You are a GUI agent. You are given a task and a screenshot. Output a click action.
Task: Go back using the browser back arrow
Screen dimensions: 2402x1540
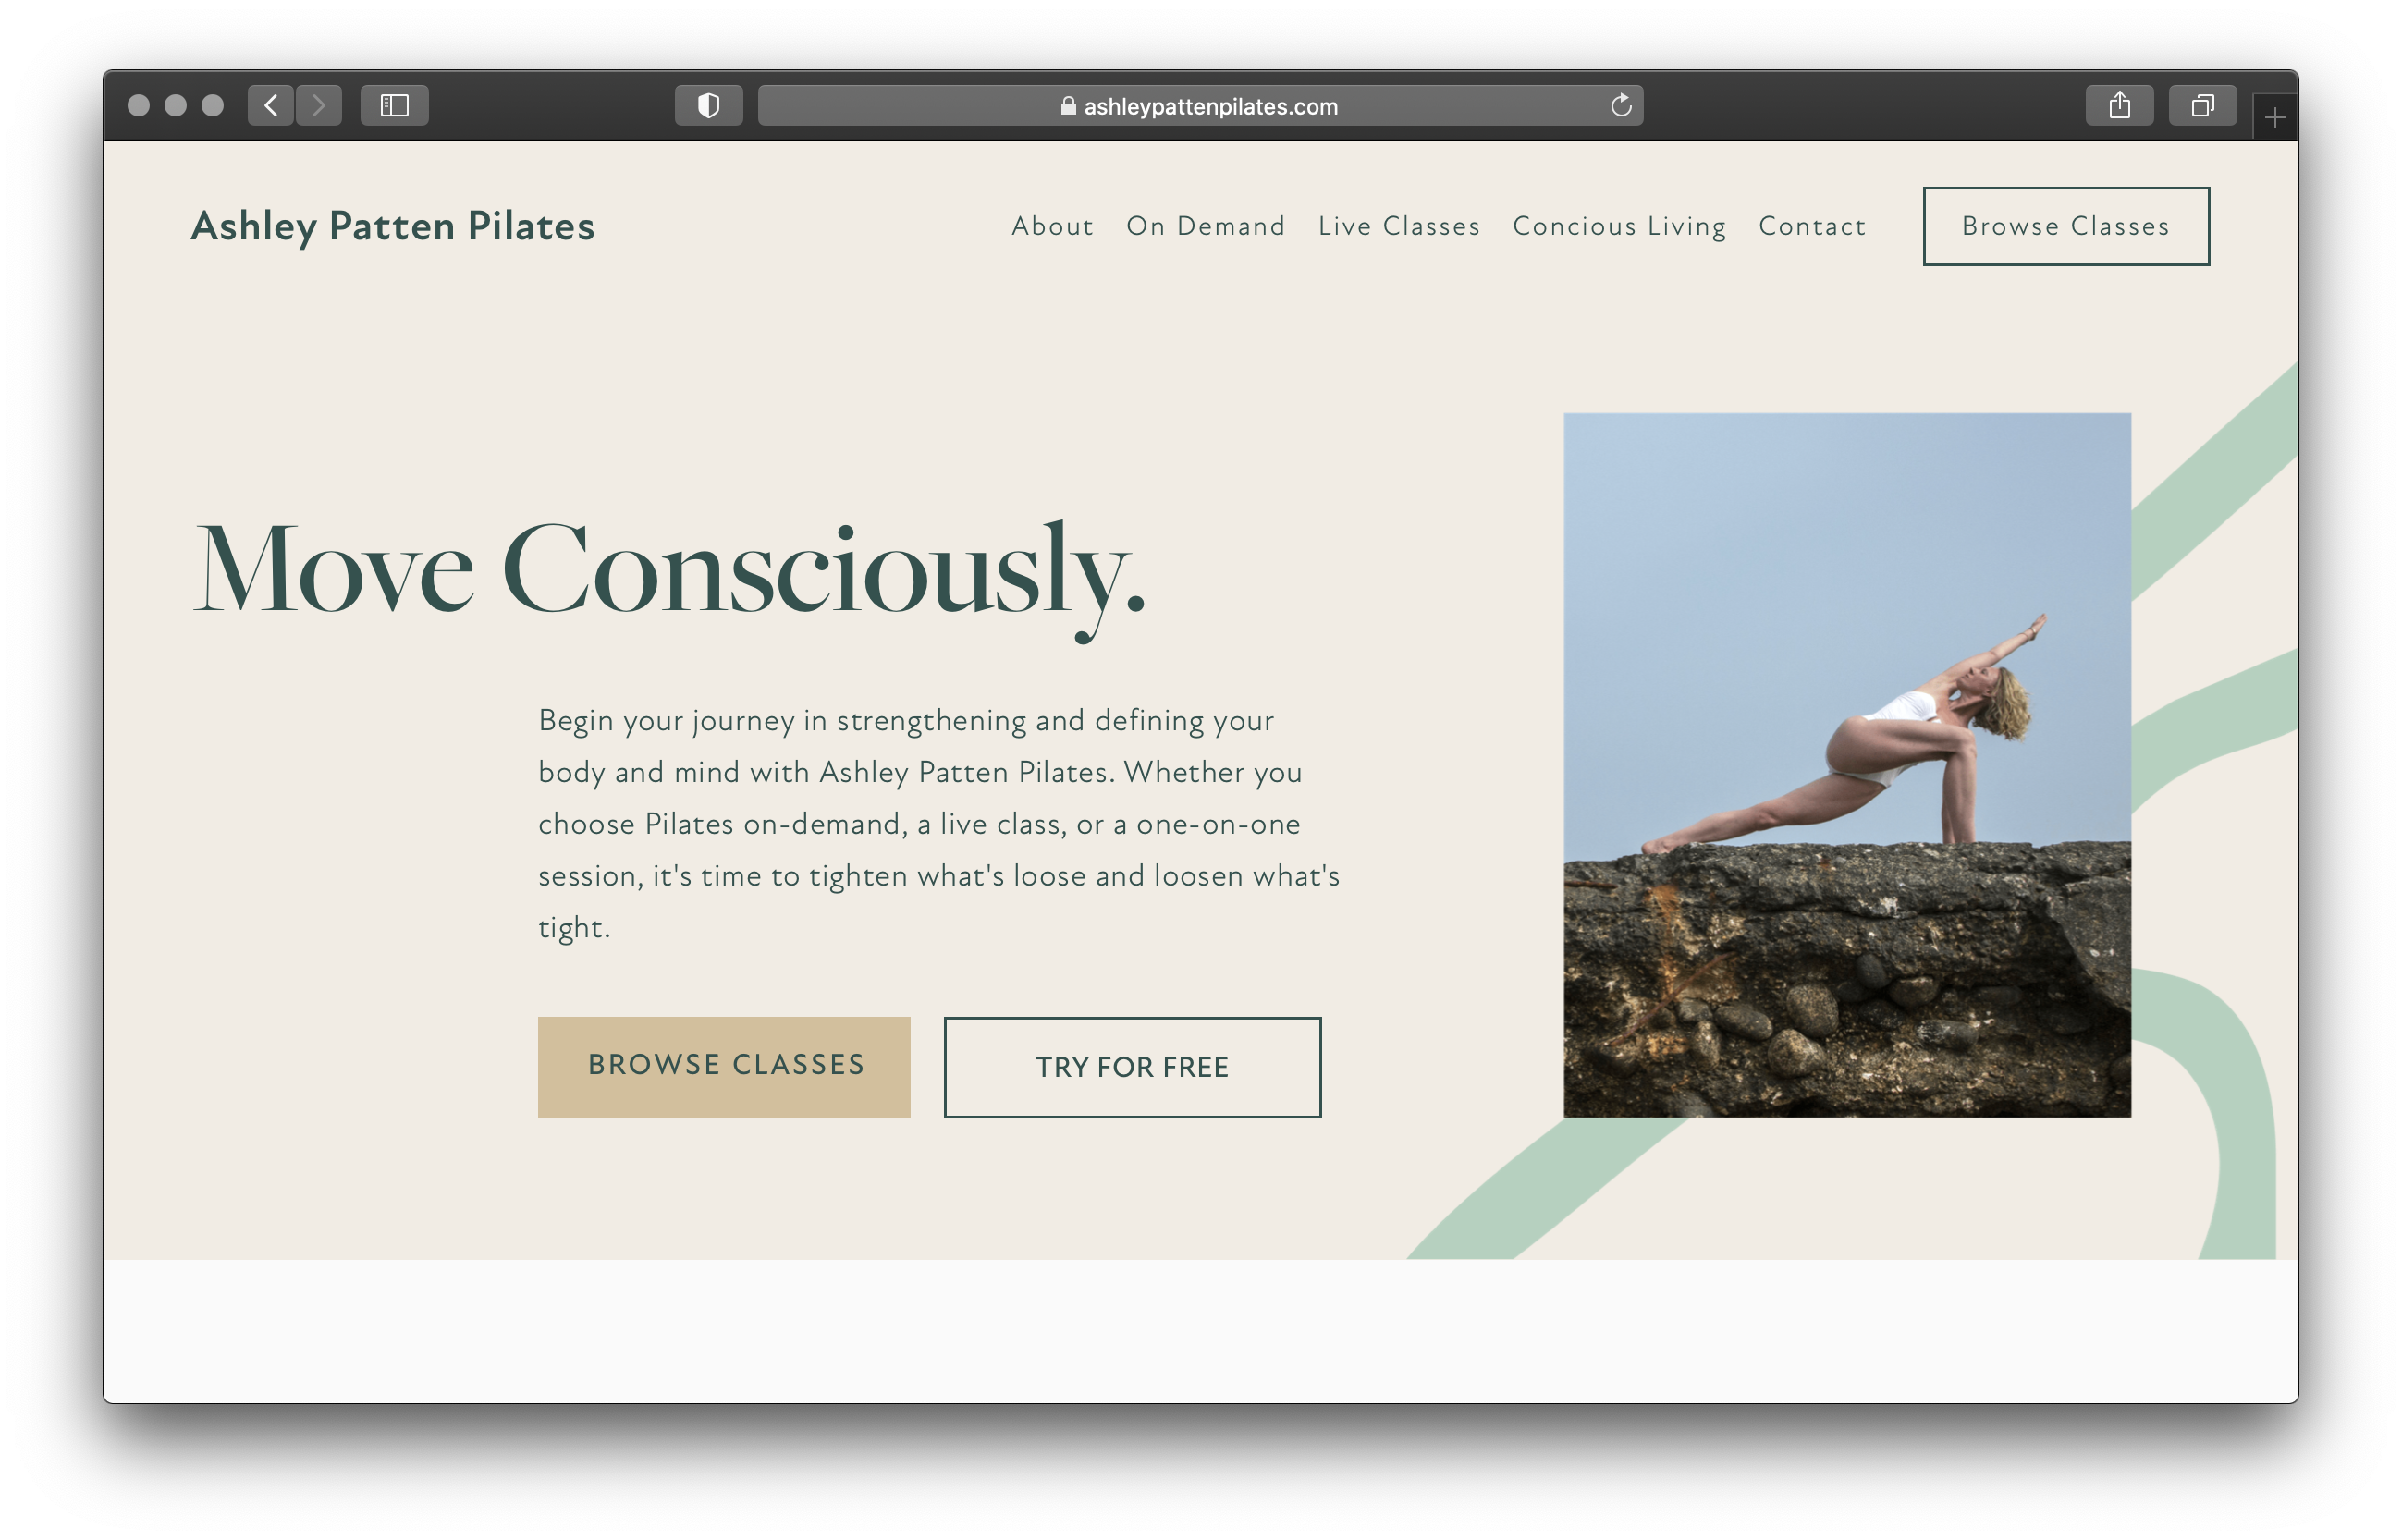coord(270,105)
